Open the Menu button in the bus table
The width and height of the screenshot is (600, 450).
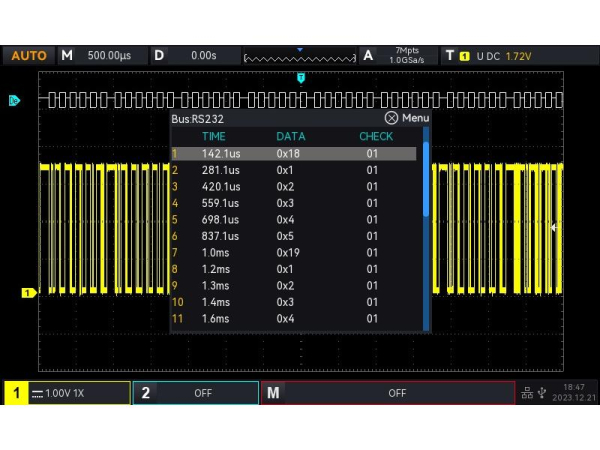(x=415, y=118)
